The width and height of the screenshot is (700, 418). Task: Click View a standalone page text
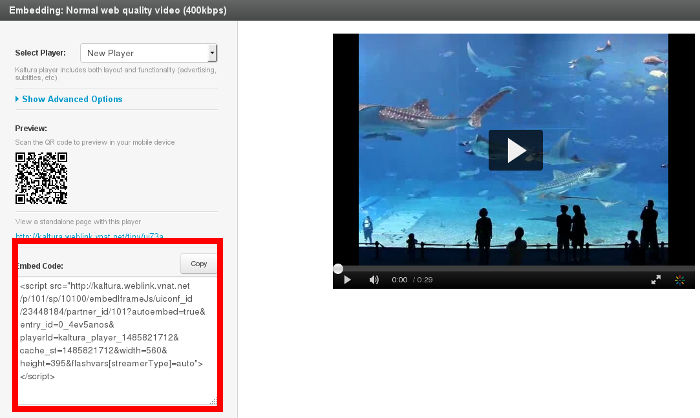(78, 222)
